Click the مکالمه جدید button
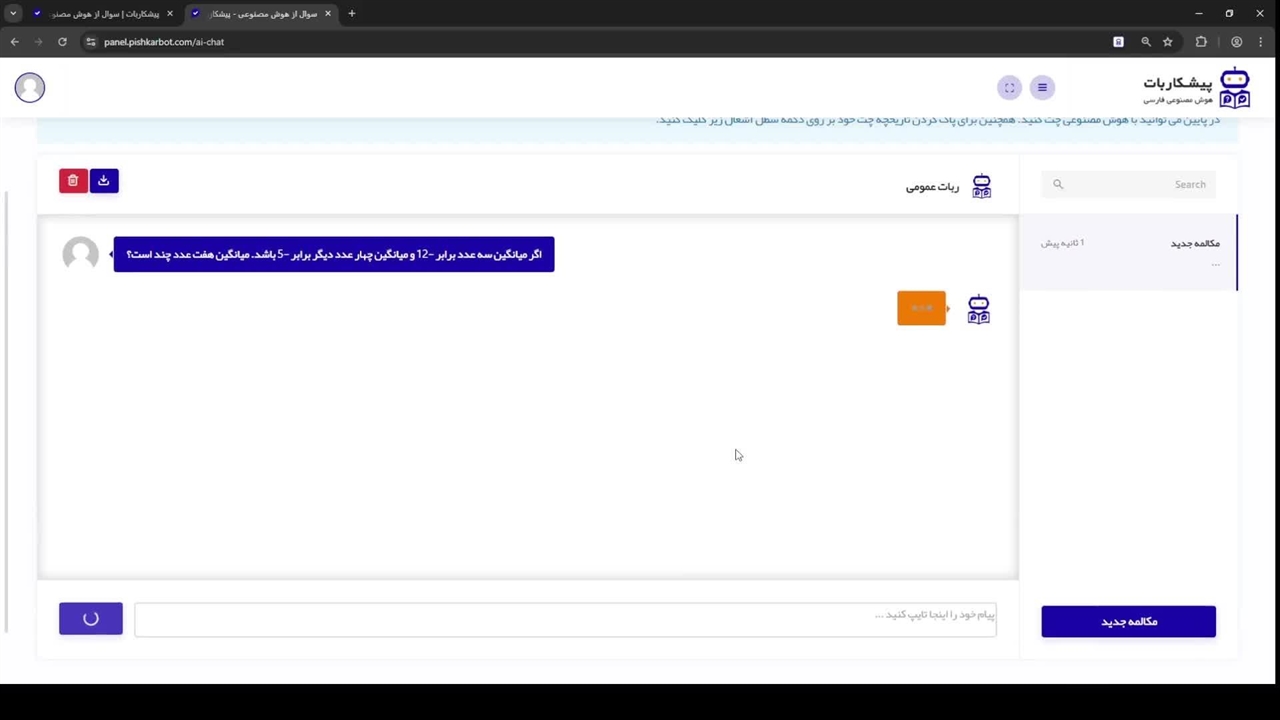The height and width of the screenshot is (720, 1280). pos(1128,622)
